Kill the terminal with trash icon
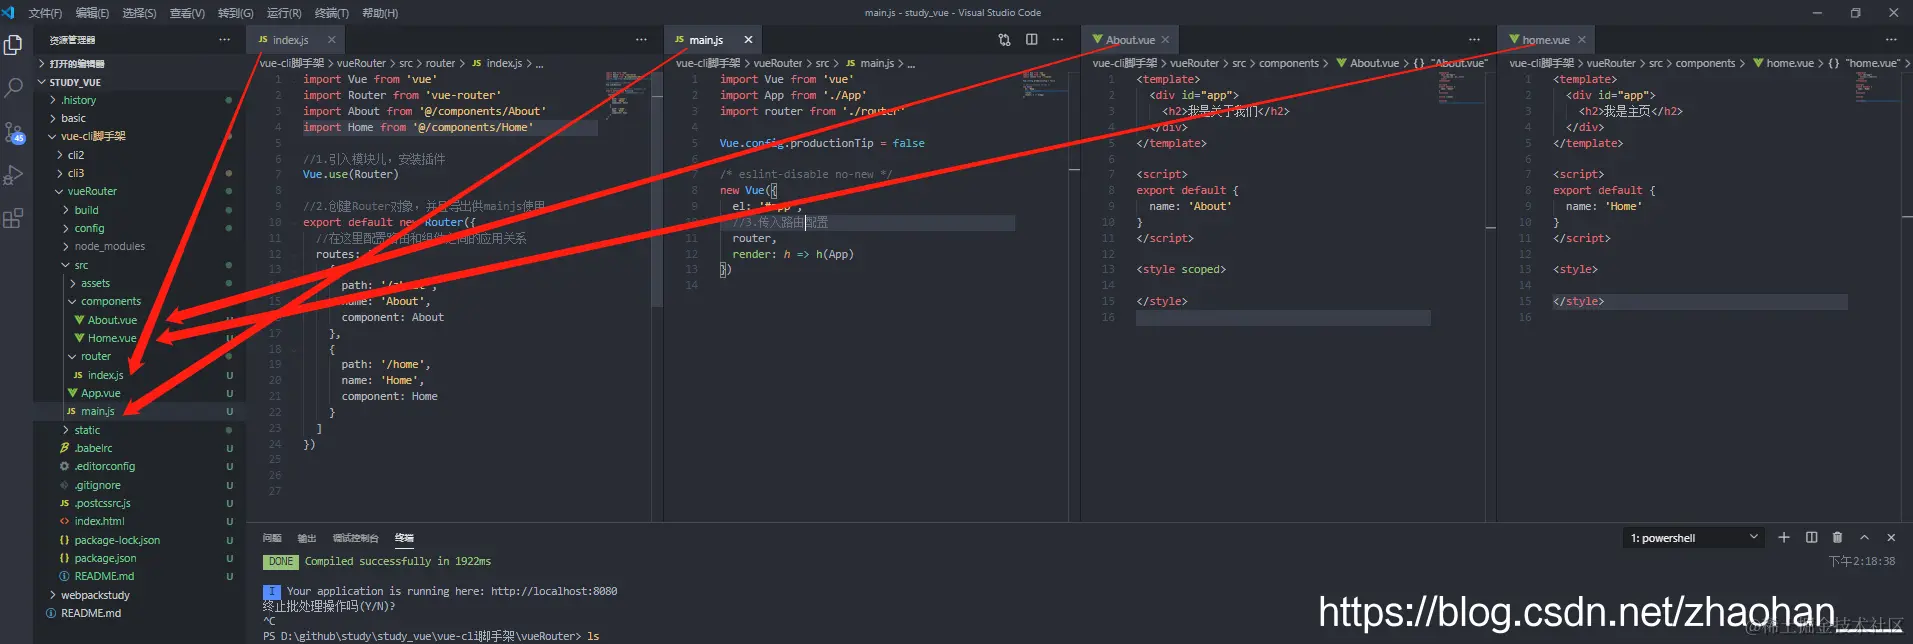Screen dimensions: 1913x644 (x=1837, y=537)
